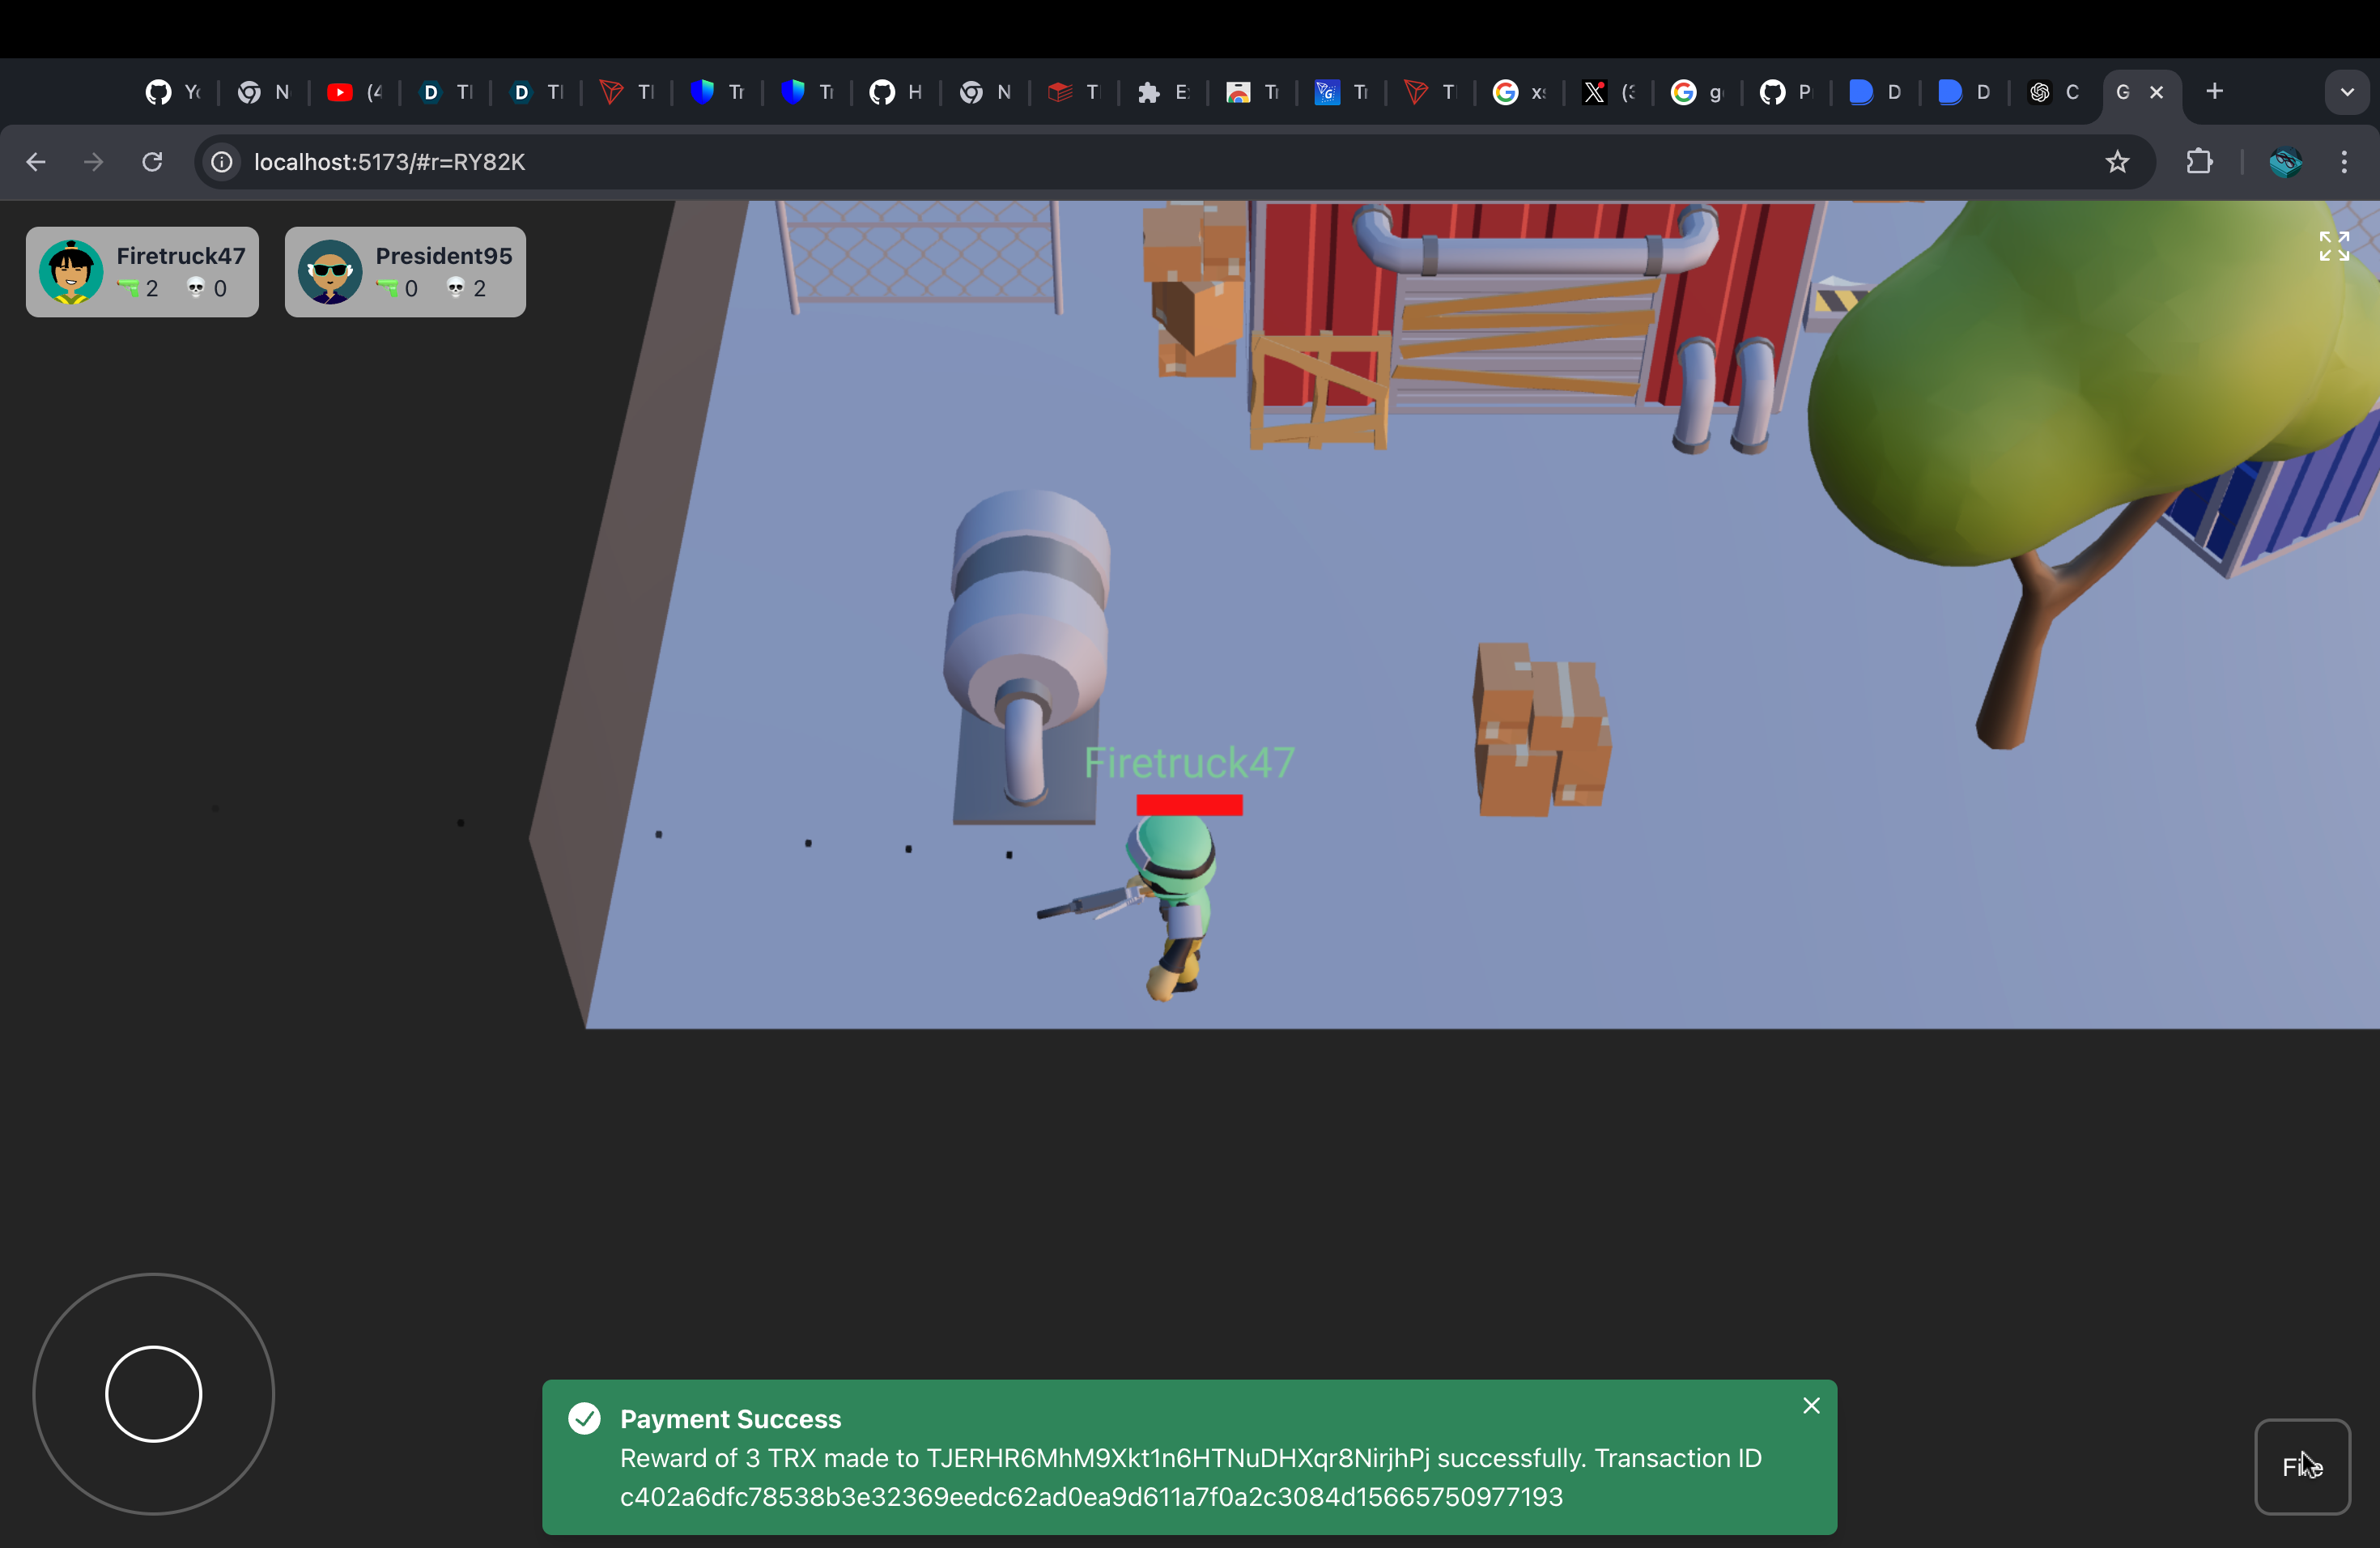Click the fullscreen expand icon
This screenshot has width=2380, height=1548.
click(x=2333, y=245)
